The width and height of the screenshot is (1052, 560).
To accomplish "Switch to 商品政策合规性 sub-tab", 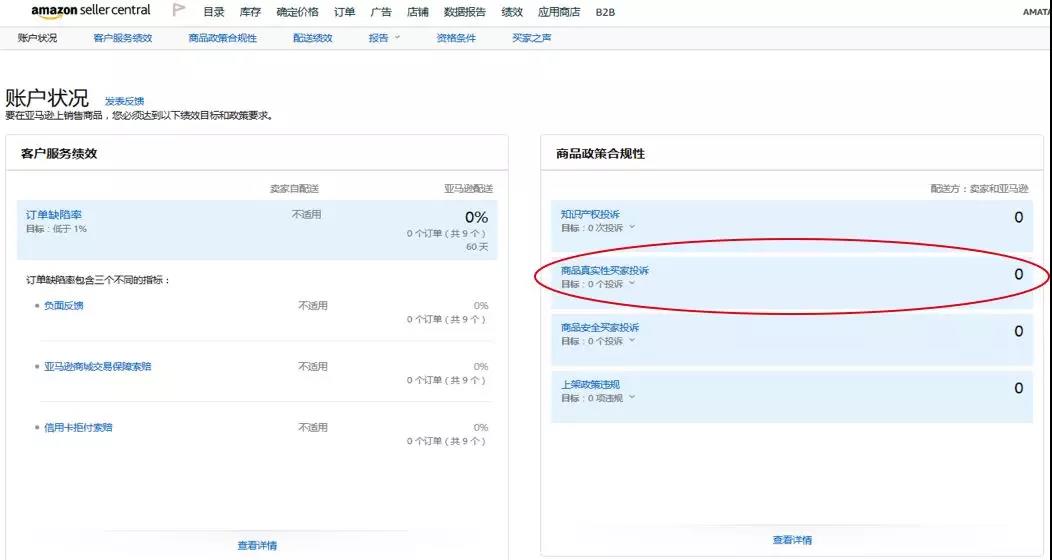I will pos(223,38).
